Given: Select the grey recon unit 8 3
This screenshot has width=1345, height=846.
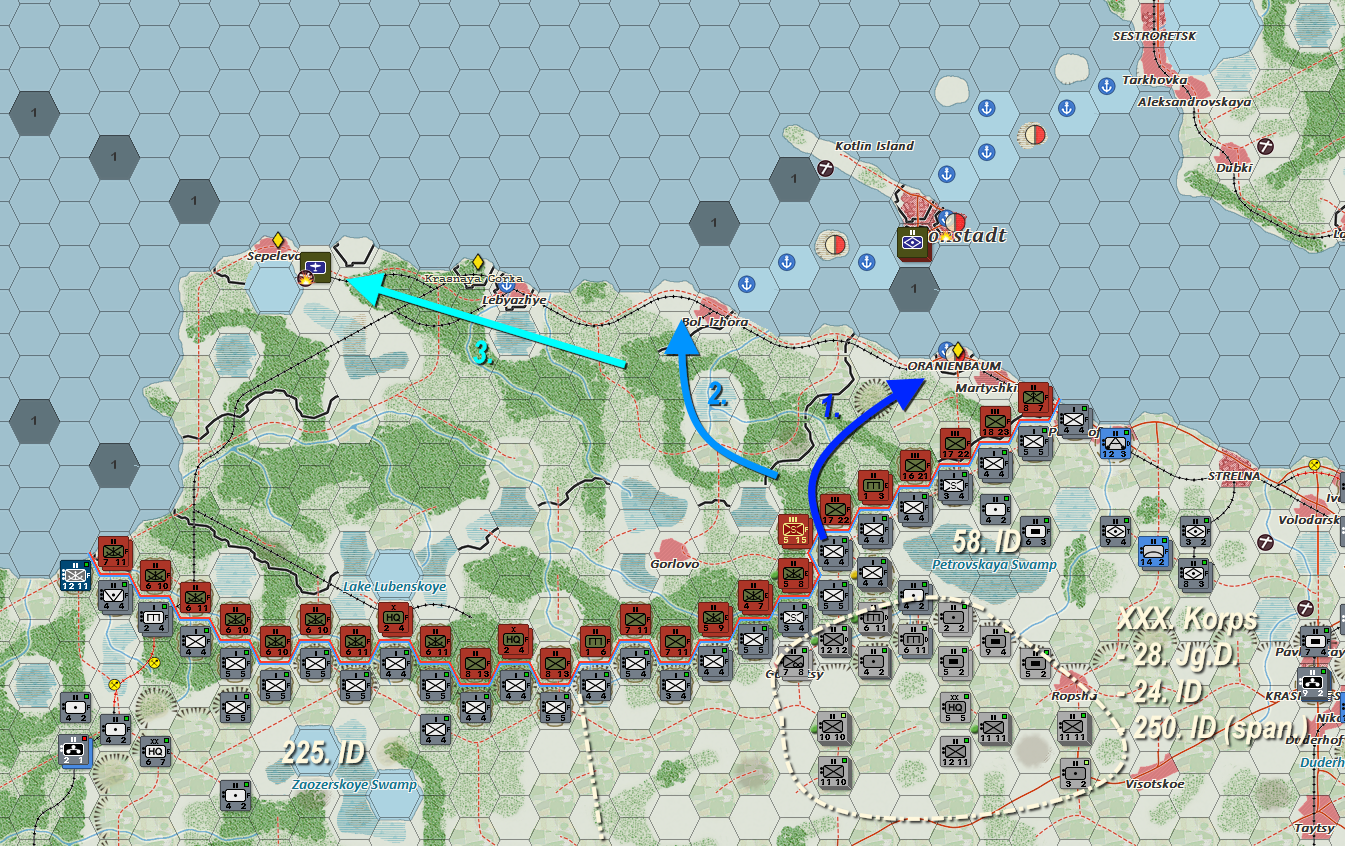Looking at the screenshot, I should click(x=1194, y=573).
